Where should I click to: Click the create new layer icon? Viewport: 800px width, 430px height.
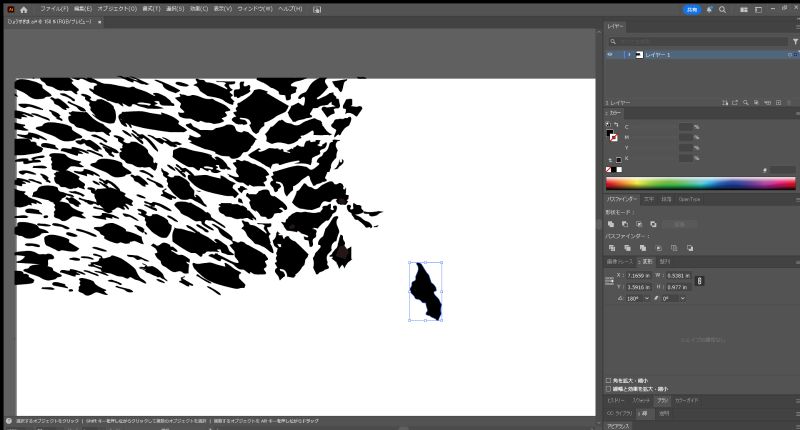coord(776,102)
